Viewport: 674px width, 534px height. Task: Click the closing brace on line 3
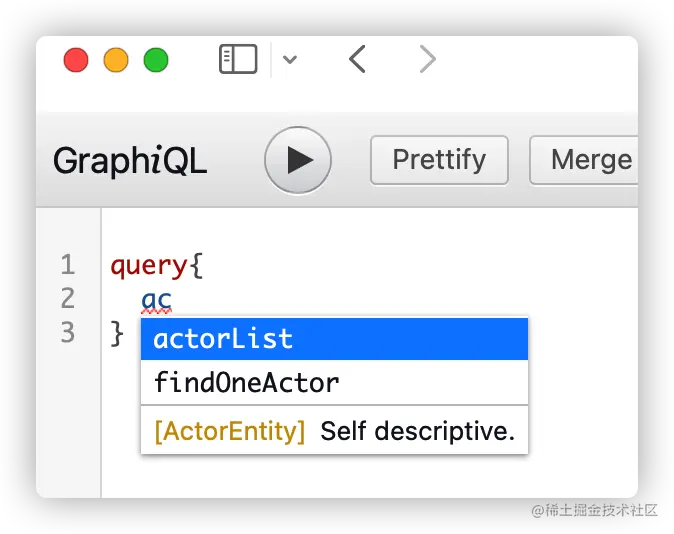pyautogui.click(x=117, y=333)
